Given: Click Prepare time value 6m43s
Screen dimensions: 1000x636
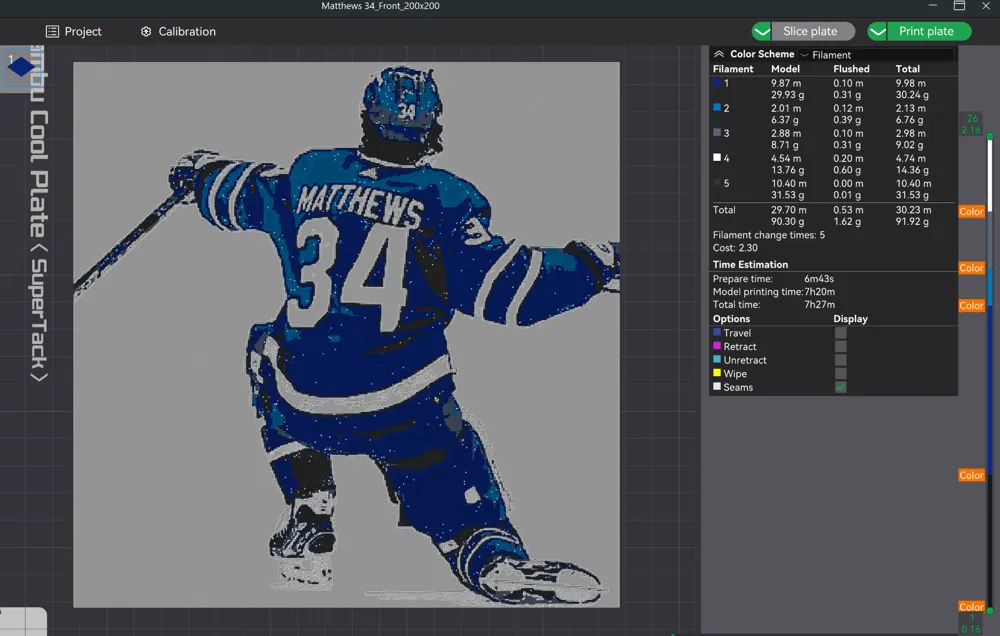Looking at the screenshot, I should [819, 279].
